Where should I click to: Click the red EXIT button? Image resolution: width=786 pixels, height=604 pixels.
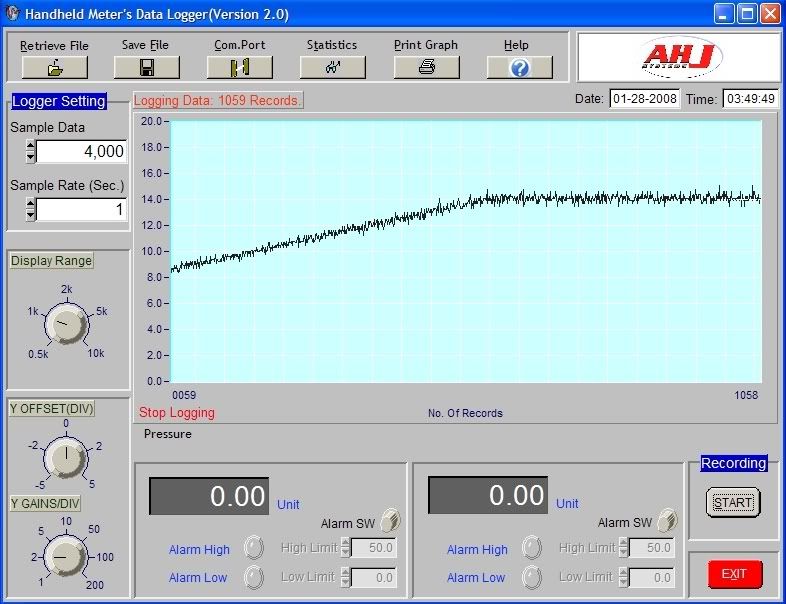pyautogui.click(x=734, y=574)
